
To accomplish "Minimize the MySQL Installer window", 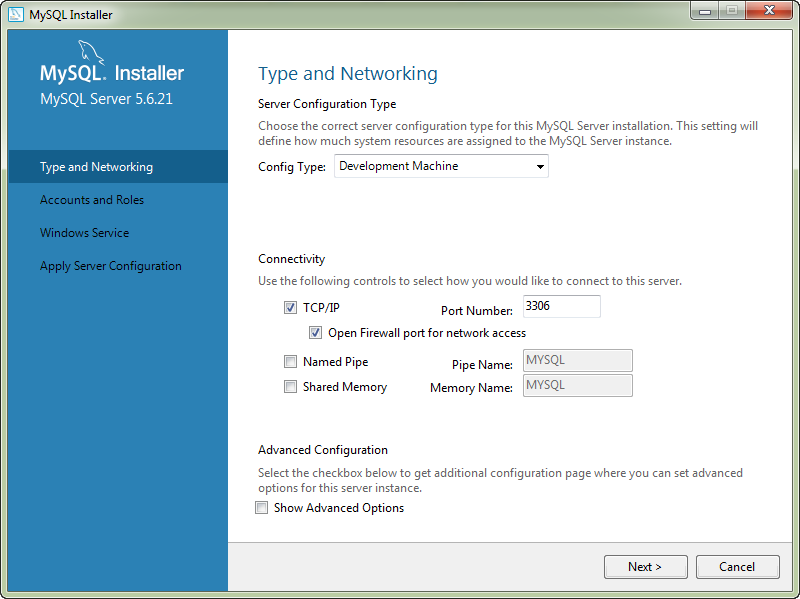I will [705, 11].
